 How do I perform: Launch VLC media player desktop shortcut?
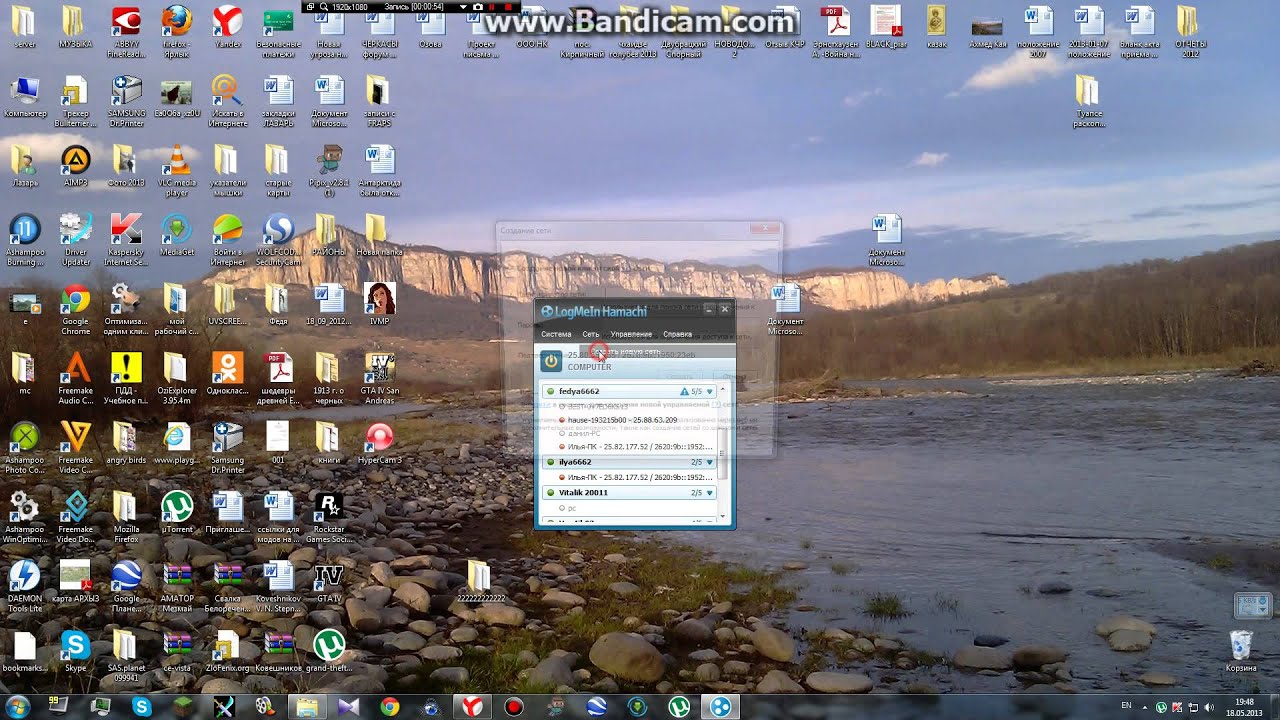(x=177, y=170)
